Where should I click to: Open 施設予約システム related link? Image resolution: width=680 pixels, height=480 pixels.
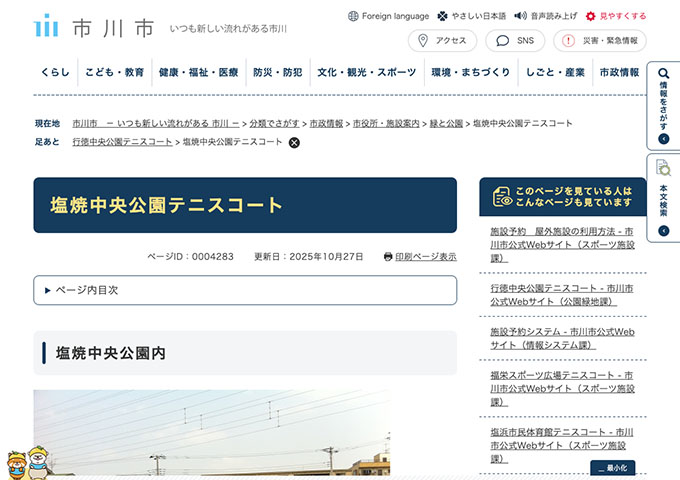pos(562,338)
